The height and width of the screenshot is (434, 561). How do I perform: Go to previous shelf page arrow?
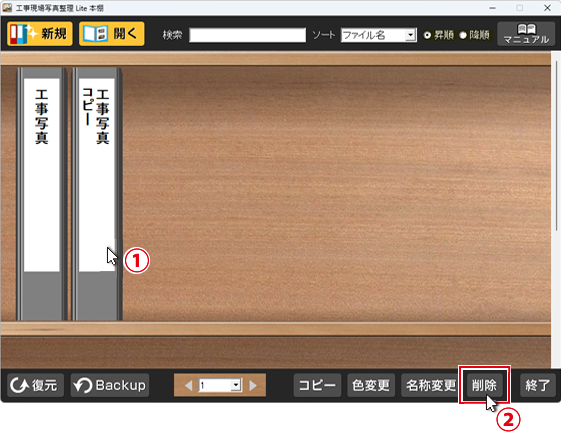point(189,385)
